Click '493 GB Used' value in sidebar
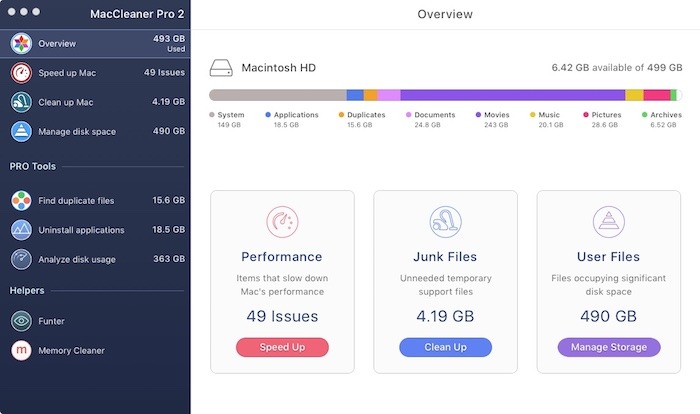Viewport: 700px width, 414px height. pyautogui.click(x=169, y=43)
